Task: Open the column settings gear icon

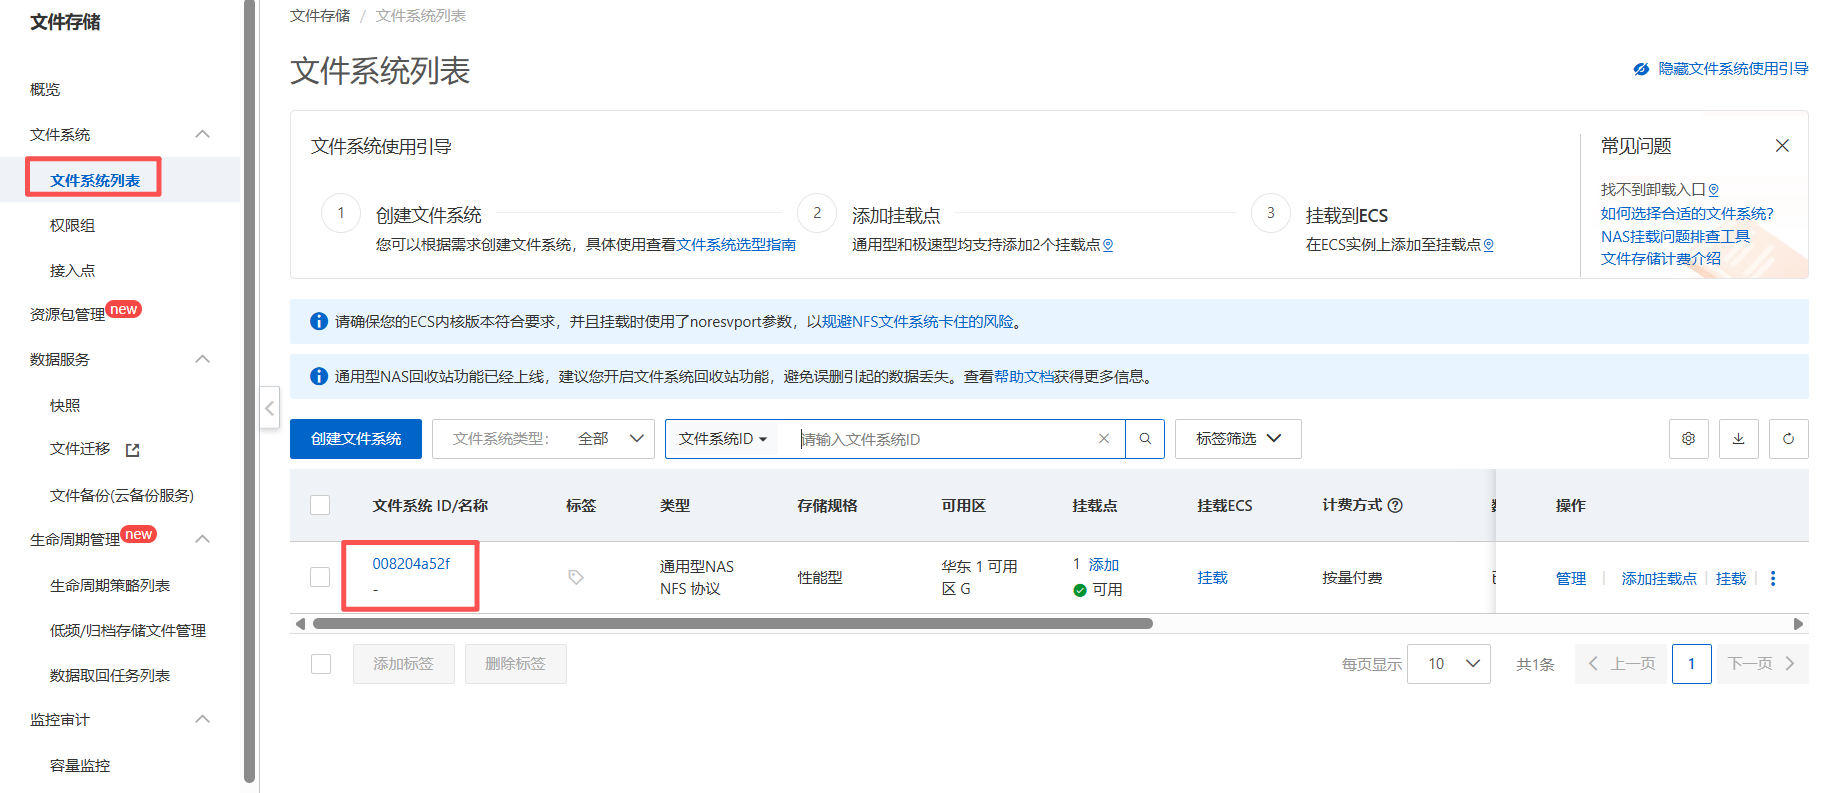Action: (x=1689, y=439)
